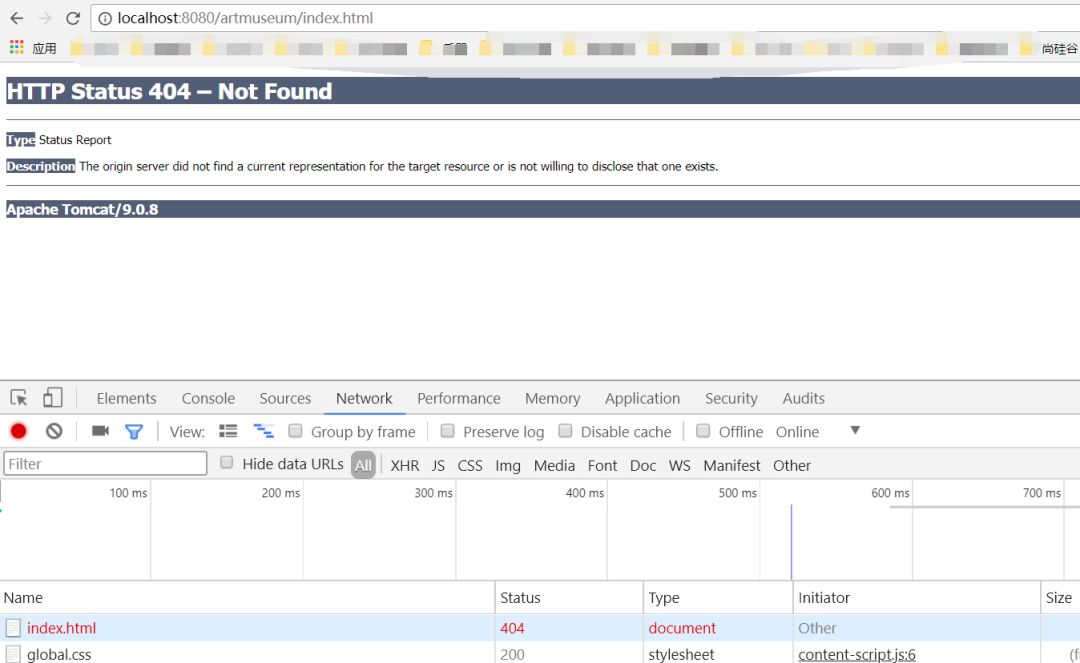
Task: Enable Group by frame checkbox
Action: coord(295,431)
